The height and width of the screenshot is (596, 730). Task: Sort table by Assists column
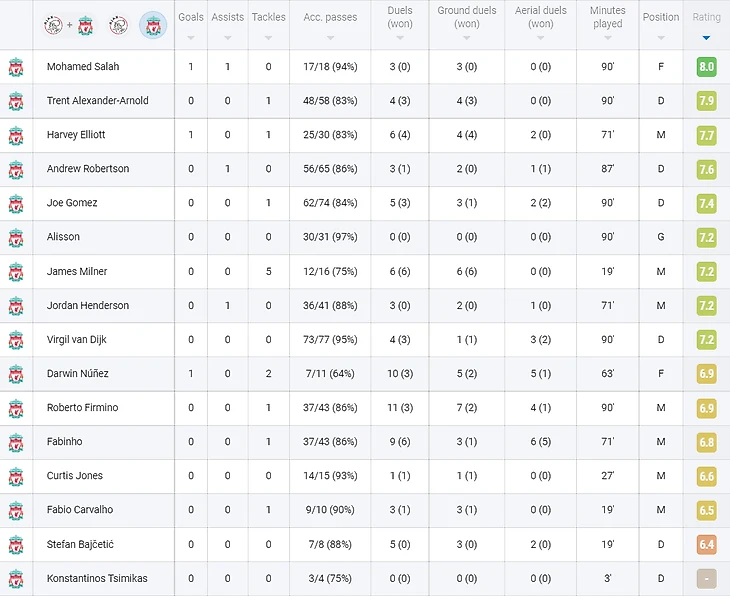[228, 24]
